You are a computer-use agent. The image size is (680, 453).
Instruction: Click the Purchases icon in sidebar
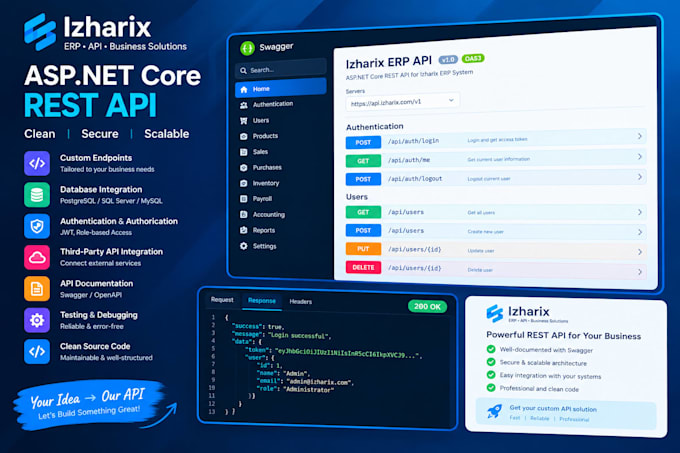coord(244,168)
